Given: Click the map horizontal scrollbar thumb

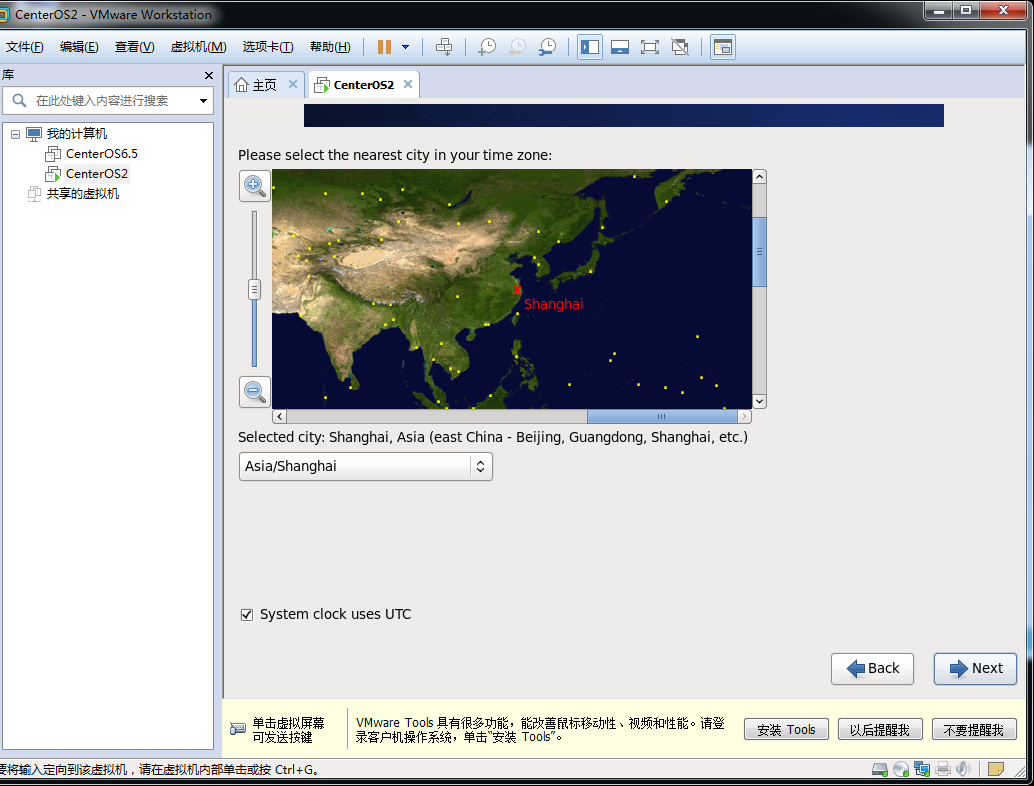Looking at the screenshot, I should pyautogui.click(x=661, y=416).
